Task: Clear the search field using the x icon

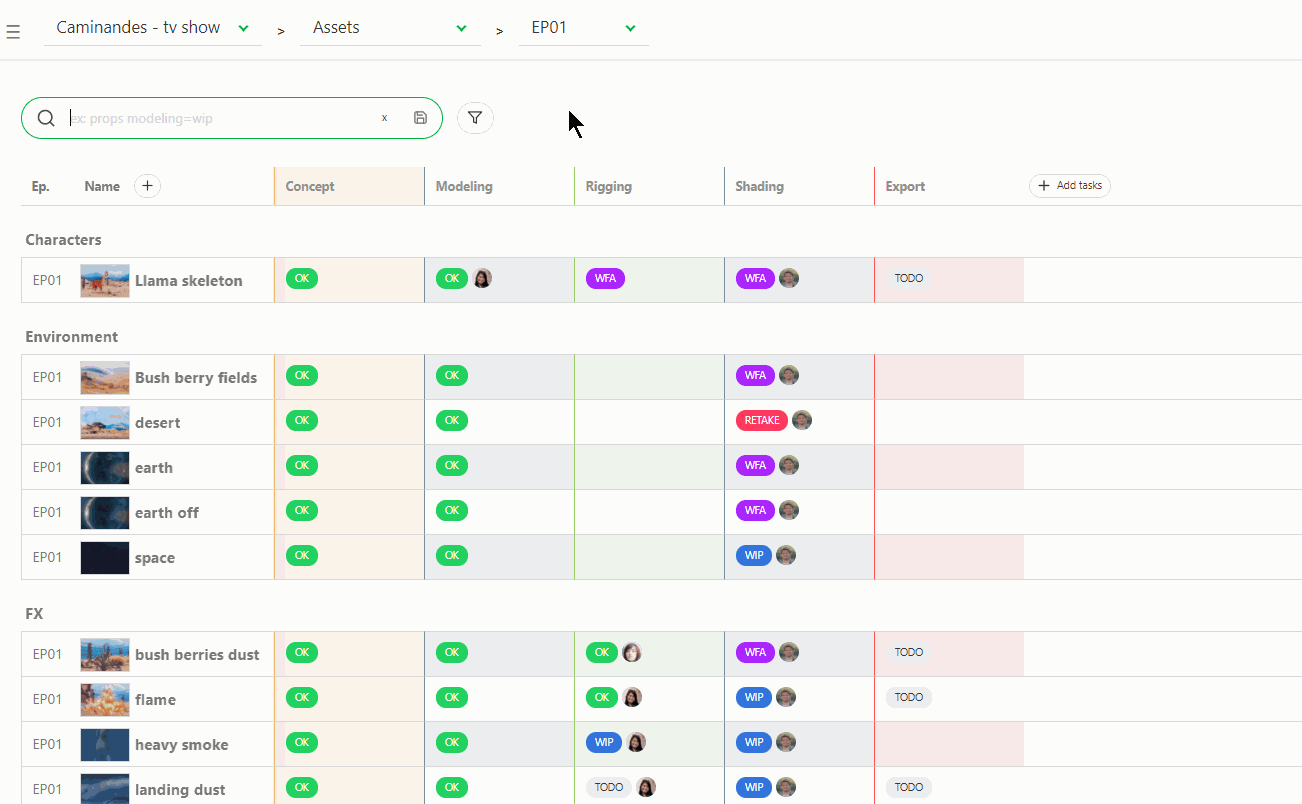Action: (x=384, y=117)
